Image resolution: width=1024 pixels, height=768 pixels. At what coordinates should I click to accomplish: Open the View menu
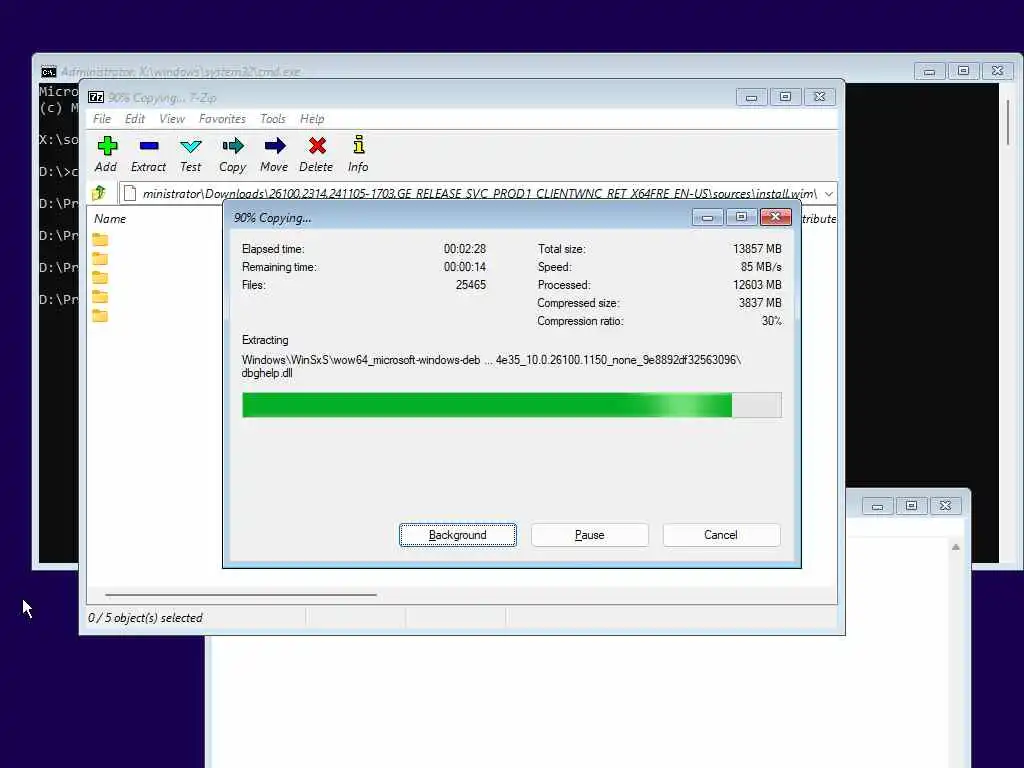coord(172,119)
